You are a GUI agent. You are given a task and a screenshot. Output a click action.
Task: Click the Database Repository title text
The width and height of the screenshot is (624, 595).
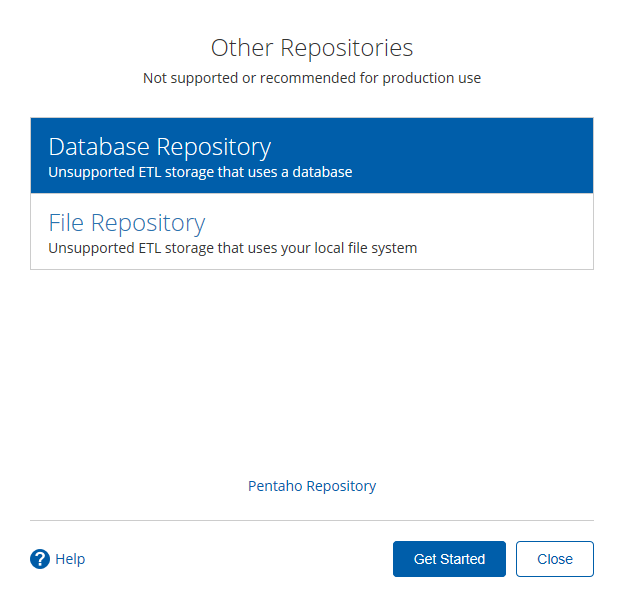pyautogui.click(x=160, y=147)
